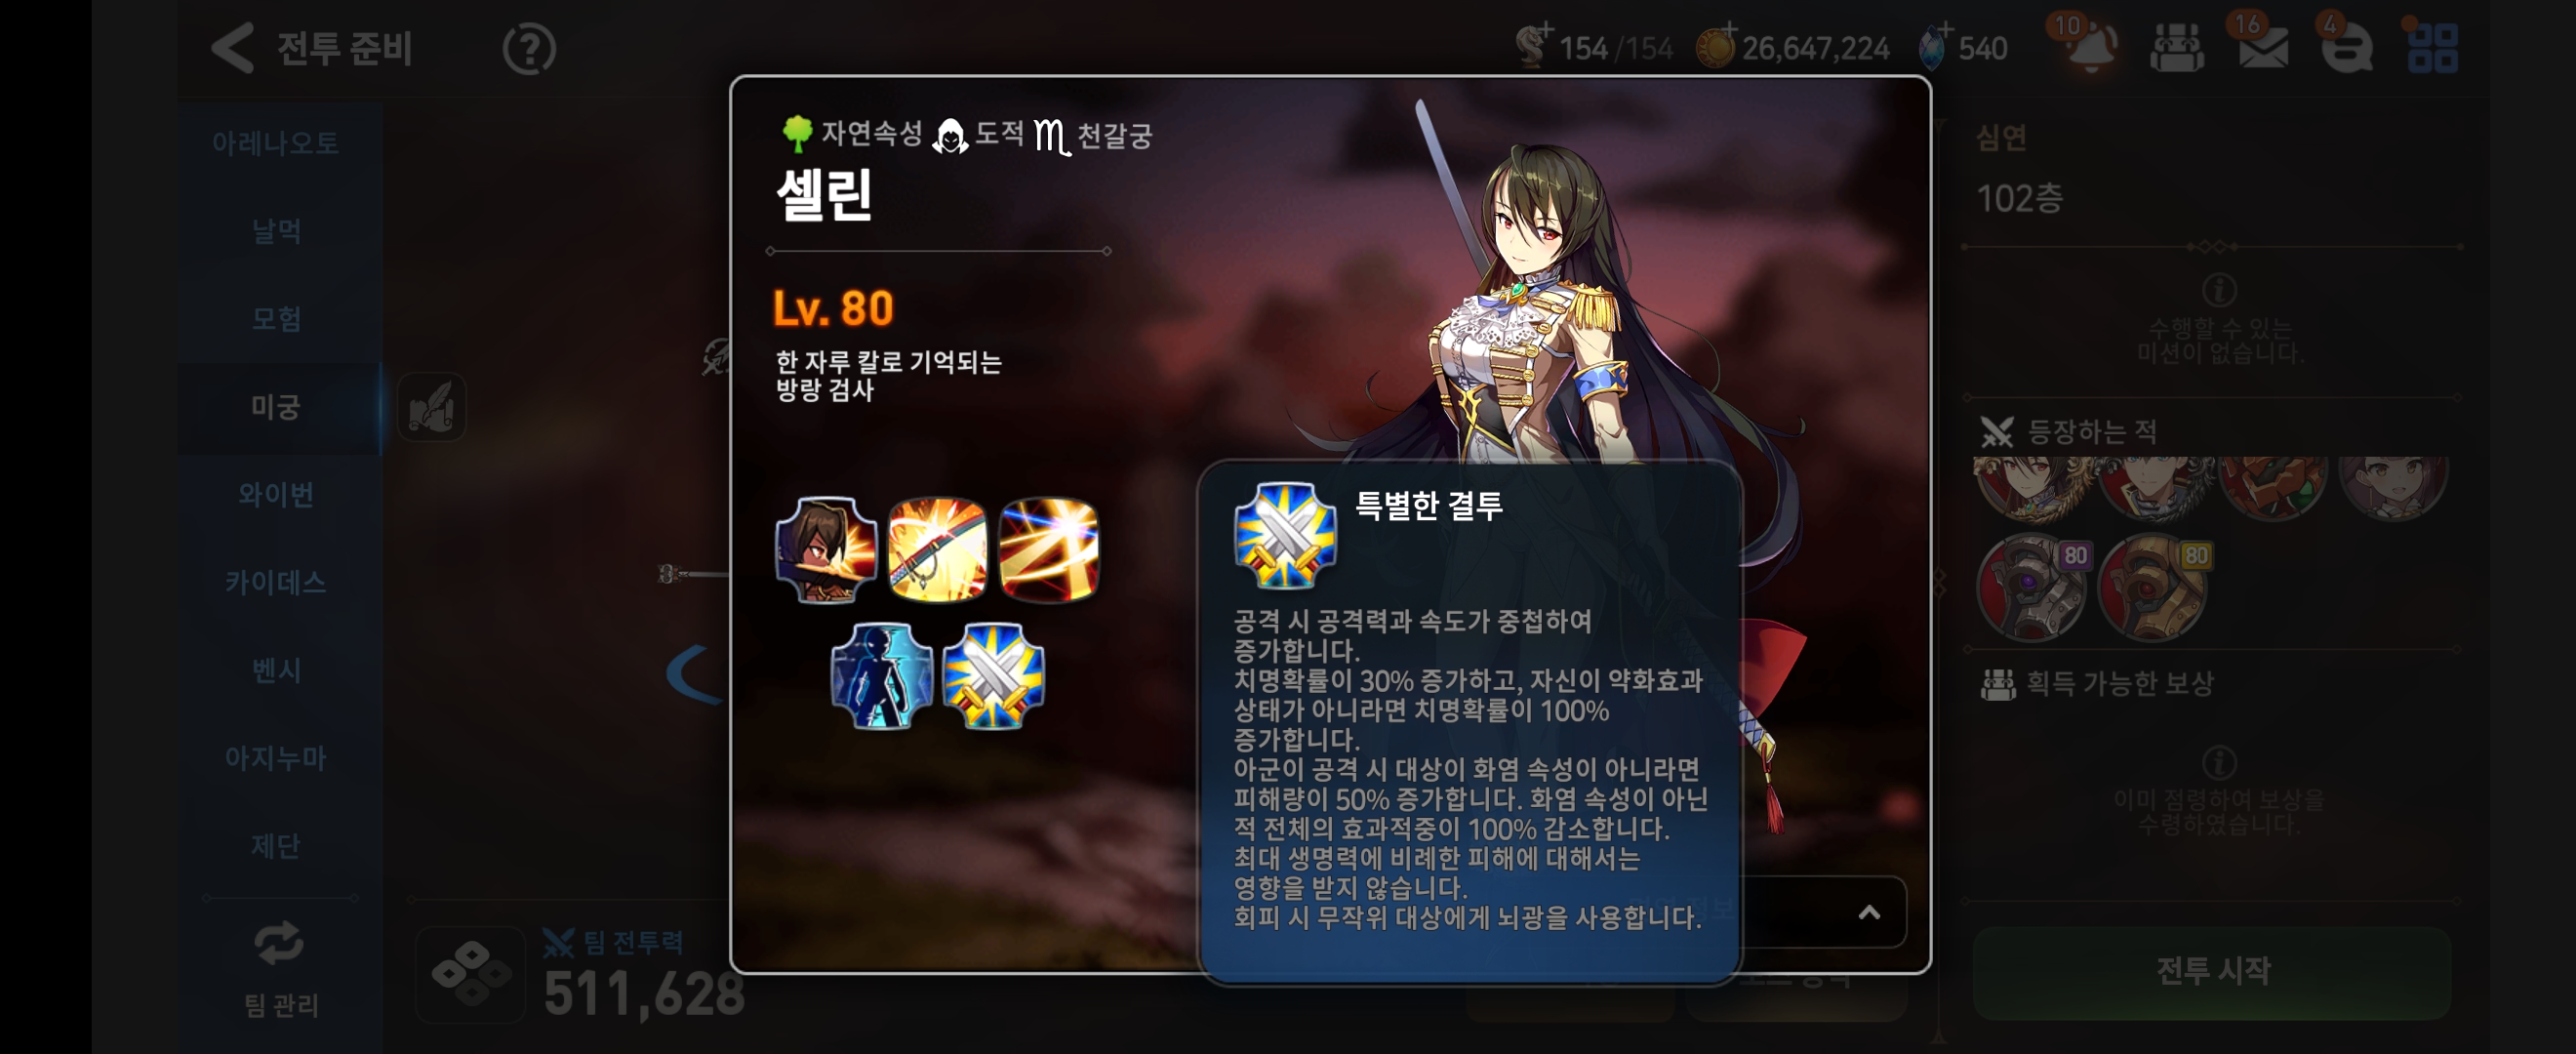Select the silhouette passive skill icon
The image size is (2576, 1054).
tap(881, 676)
